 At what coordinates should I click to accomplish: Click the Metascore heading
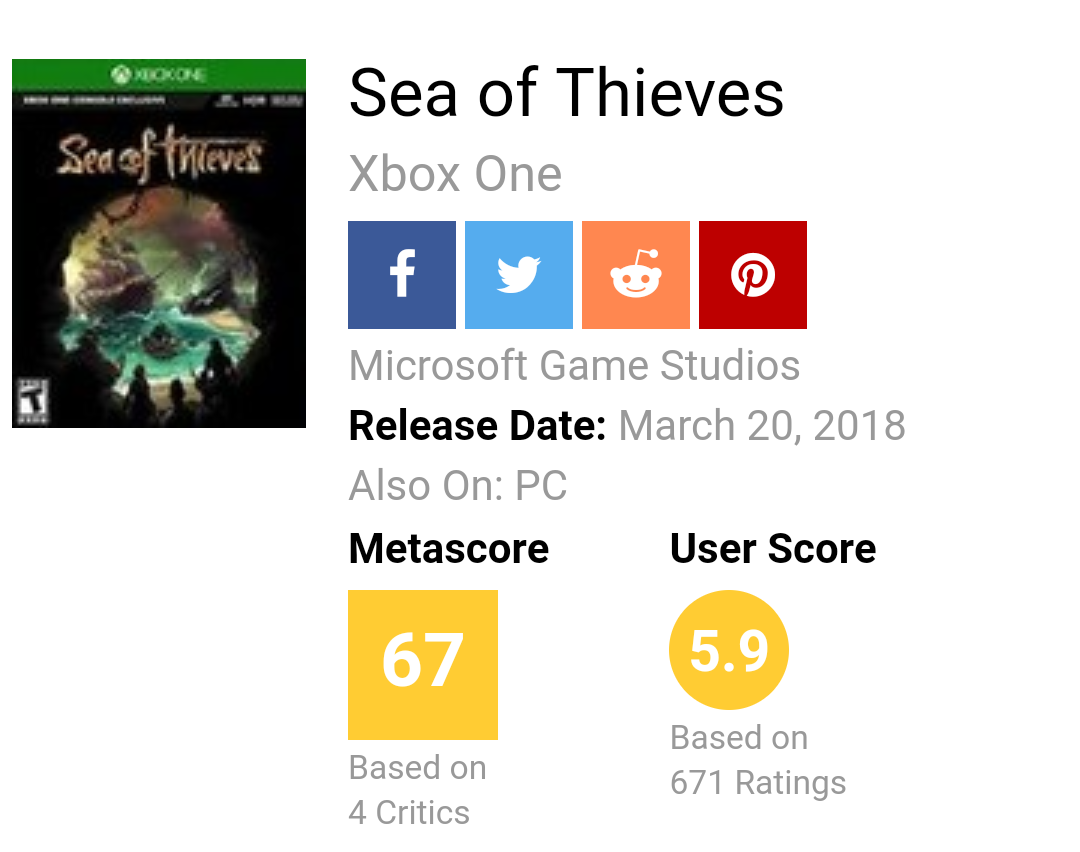[449, 549]
